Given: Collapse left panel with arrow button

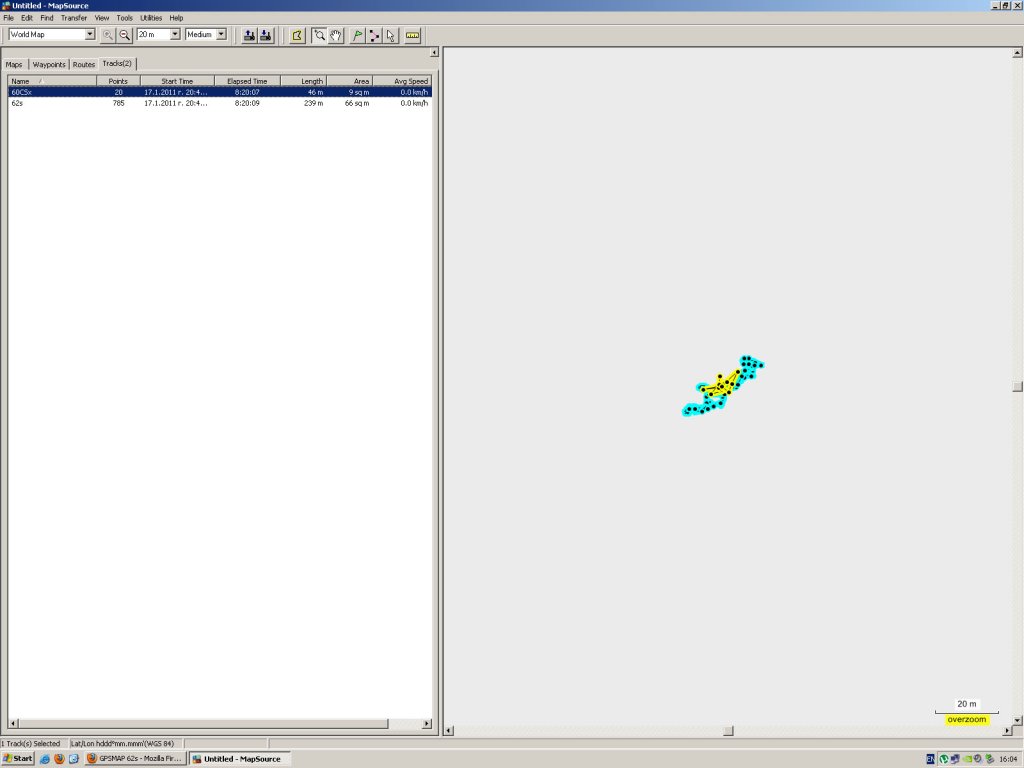Looking at the screenshot, I should [x=434, y=52].
